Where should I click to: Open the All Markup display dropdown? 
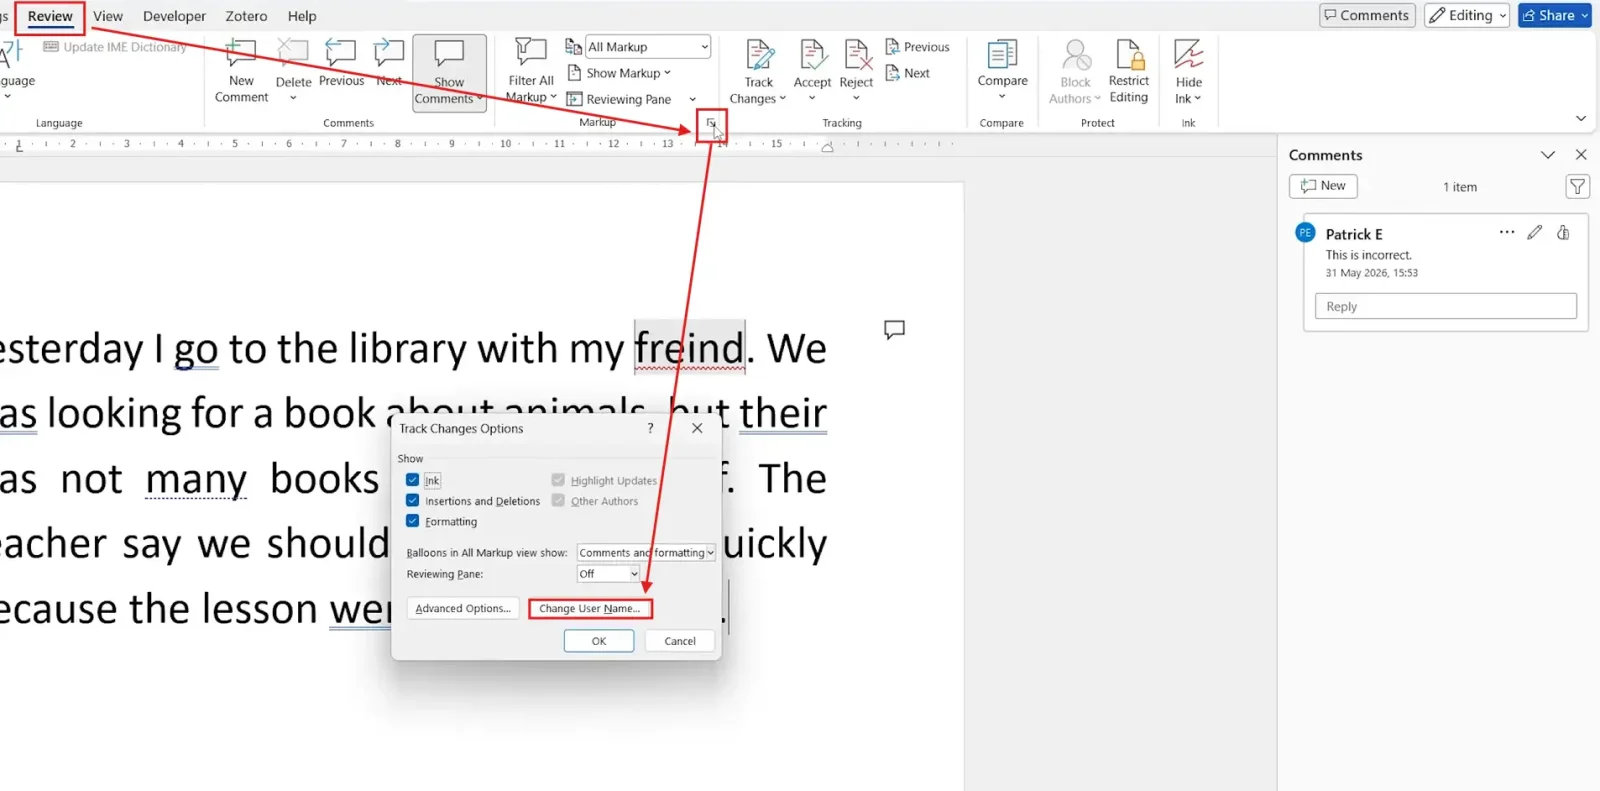tap(647, 47)
